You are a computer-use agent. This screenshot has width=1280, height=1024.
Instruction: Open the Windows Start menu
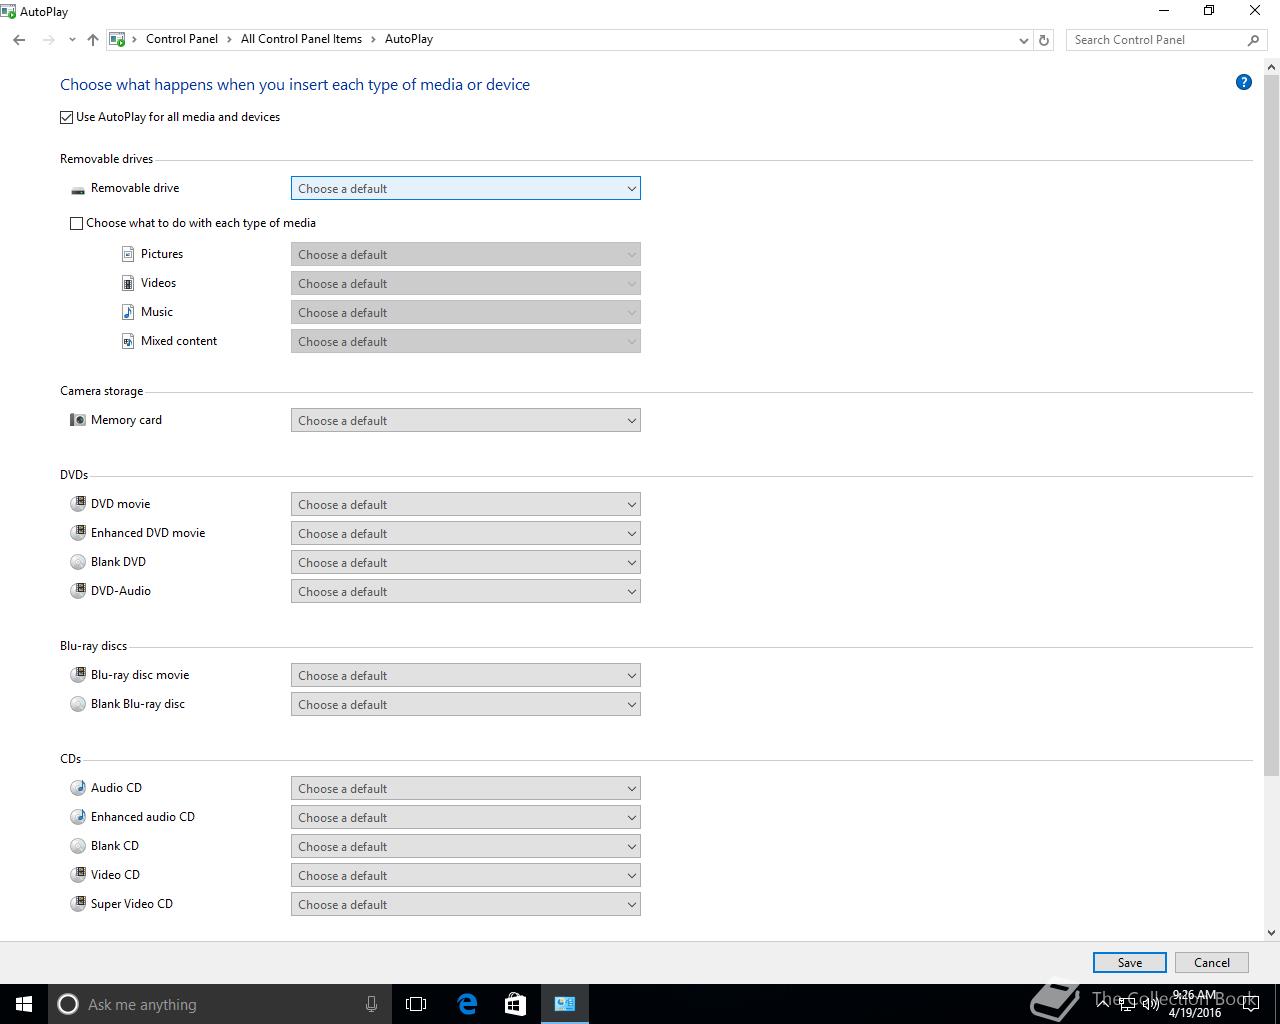coord(24,1004)
